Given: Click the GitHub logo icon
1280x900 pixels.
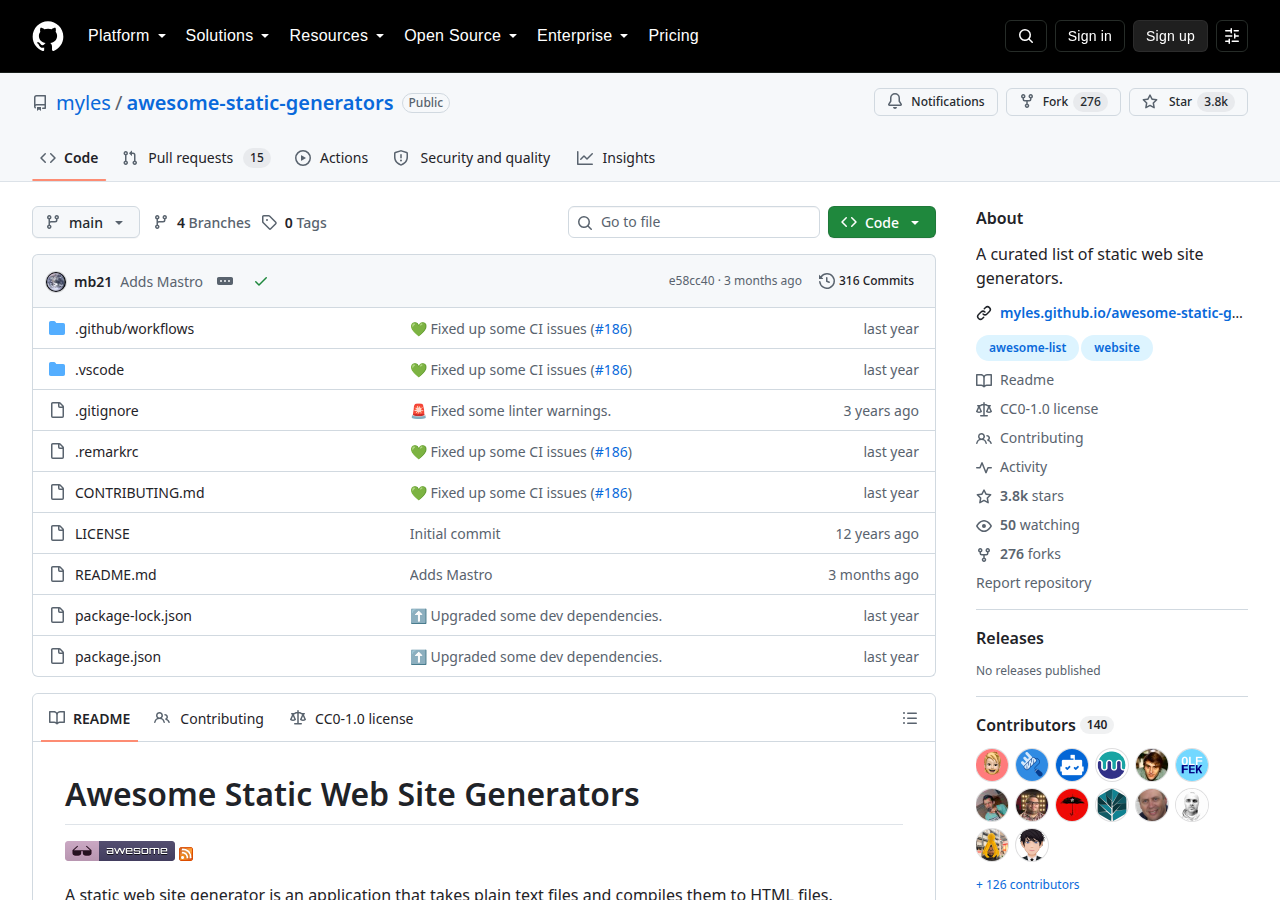Looking at the screenshot, I should click(48, 36).
